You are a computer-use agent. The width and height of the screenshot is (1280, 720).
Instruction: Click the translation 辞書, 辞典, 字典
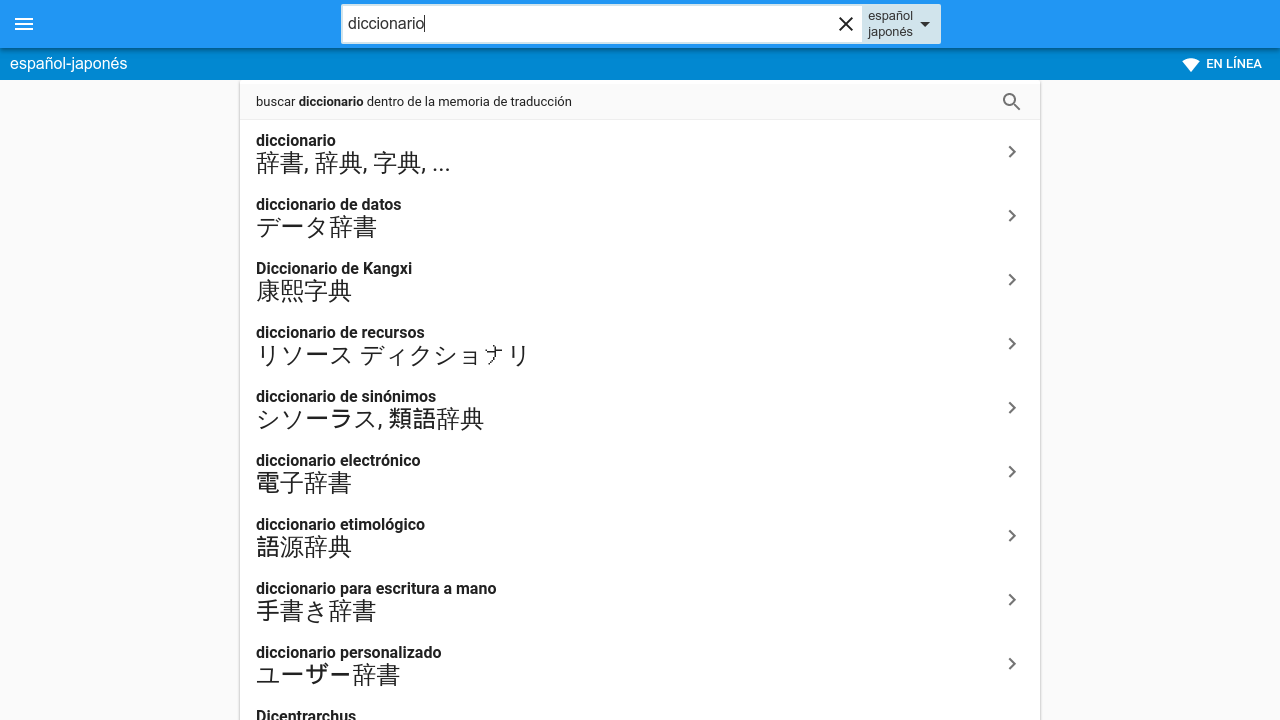[x=353, y=164]
